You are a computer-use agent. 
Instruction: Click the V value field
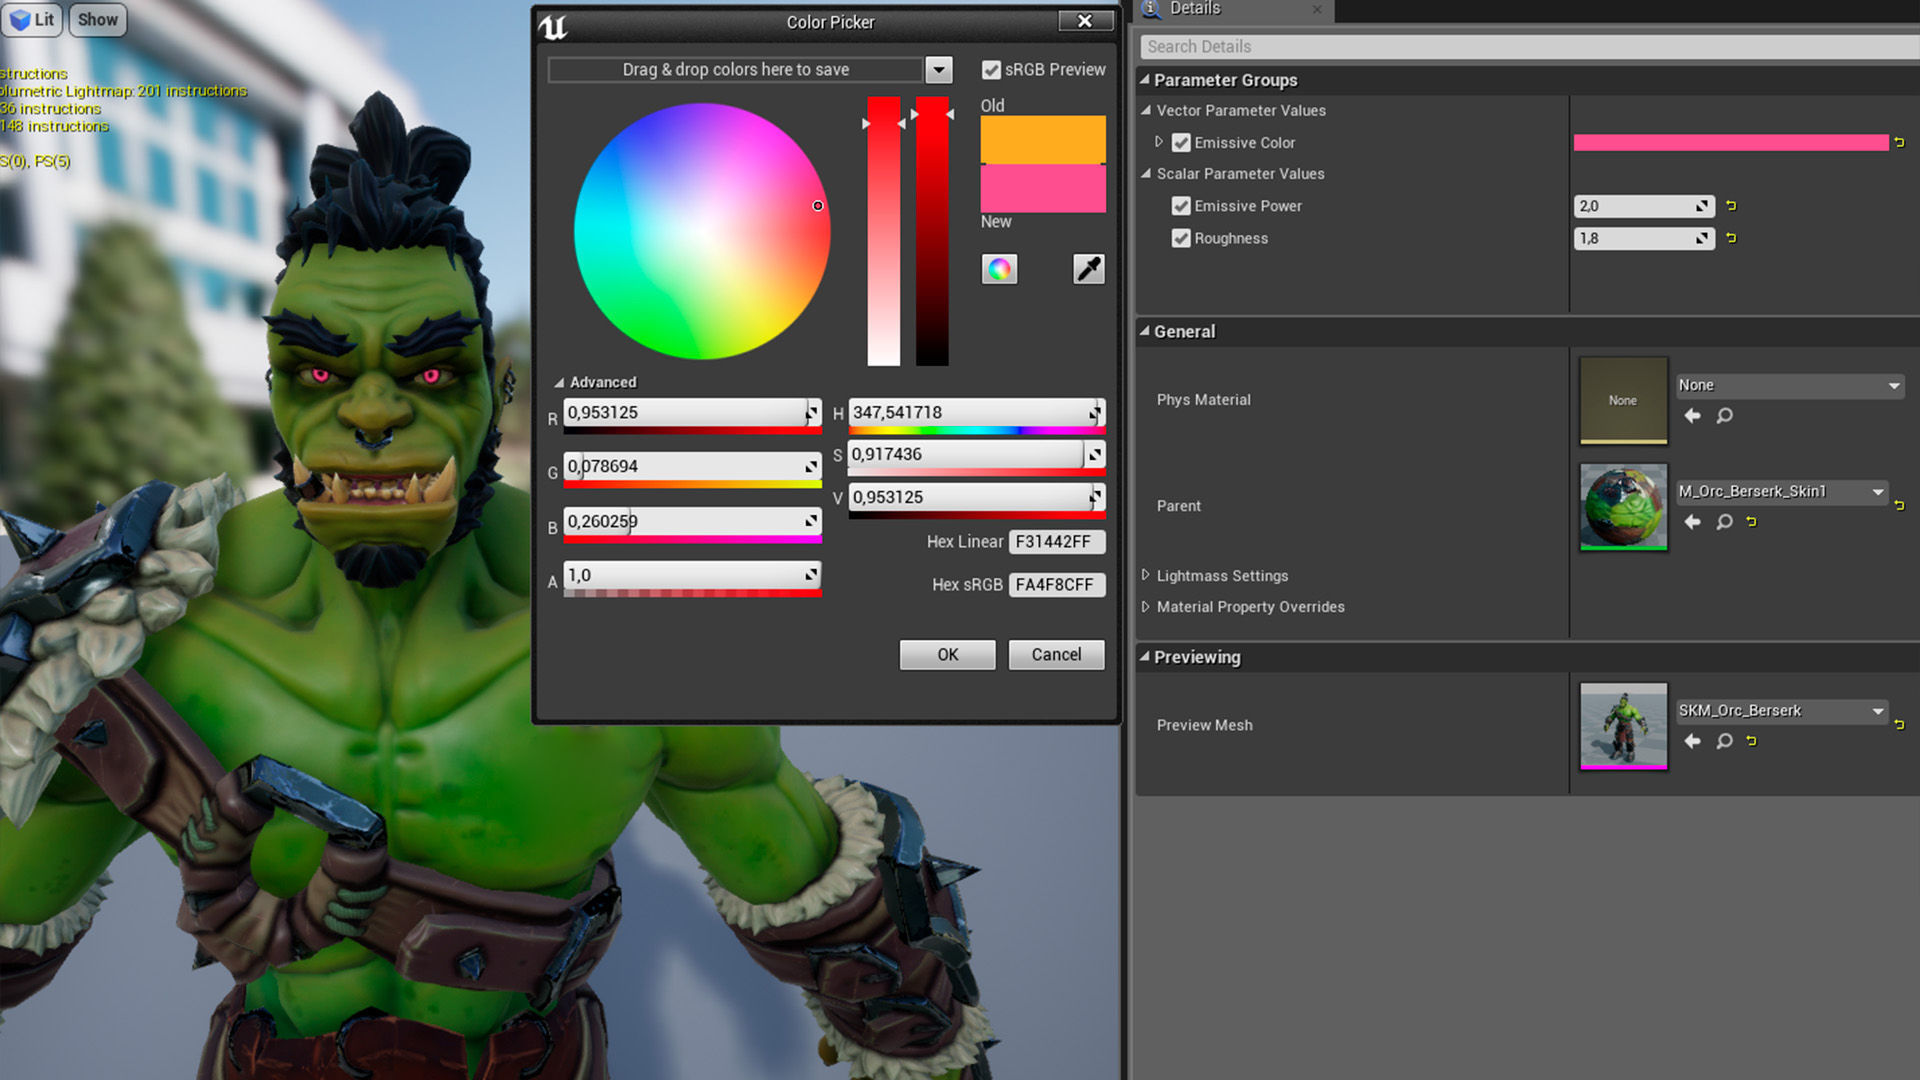976,497
